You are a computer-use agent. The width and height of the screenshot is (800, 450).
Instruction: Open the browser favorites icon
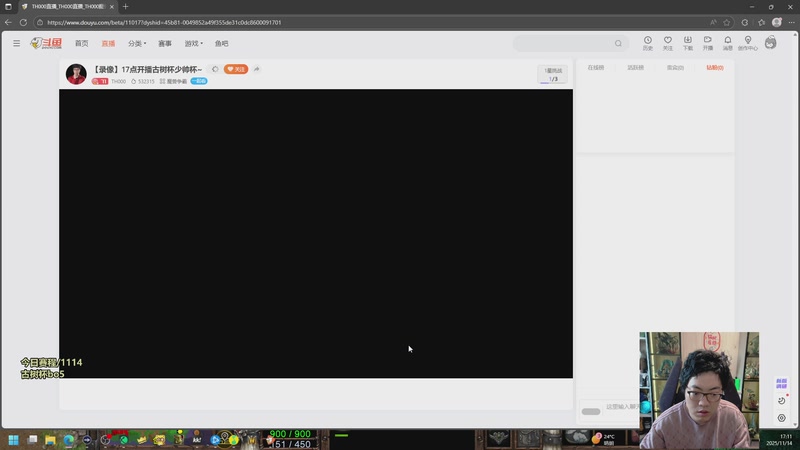(x=761, y=22)
